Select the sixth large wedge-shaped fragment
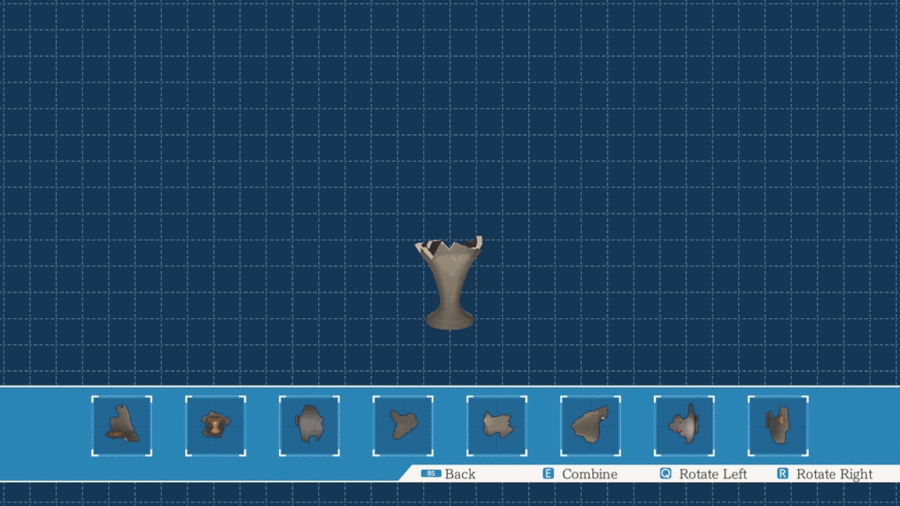Image resolution: width=900 pixels, height=506 pixels. point(591,426)
